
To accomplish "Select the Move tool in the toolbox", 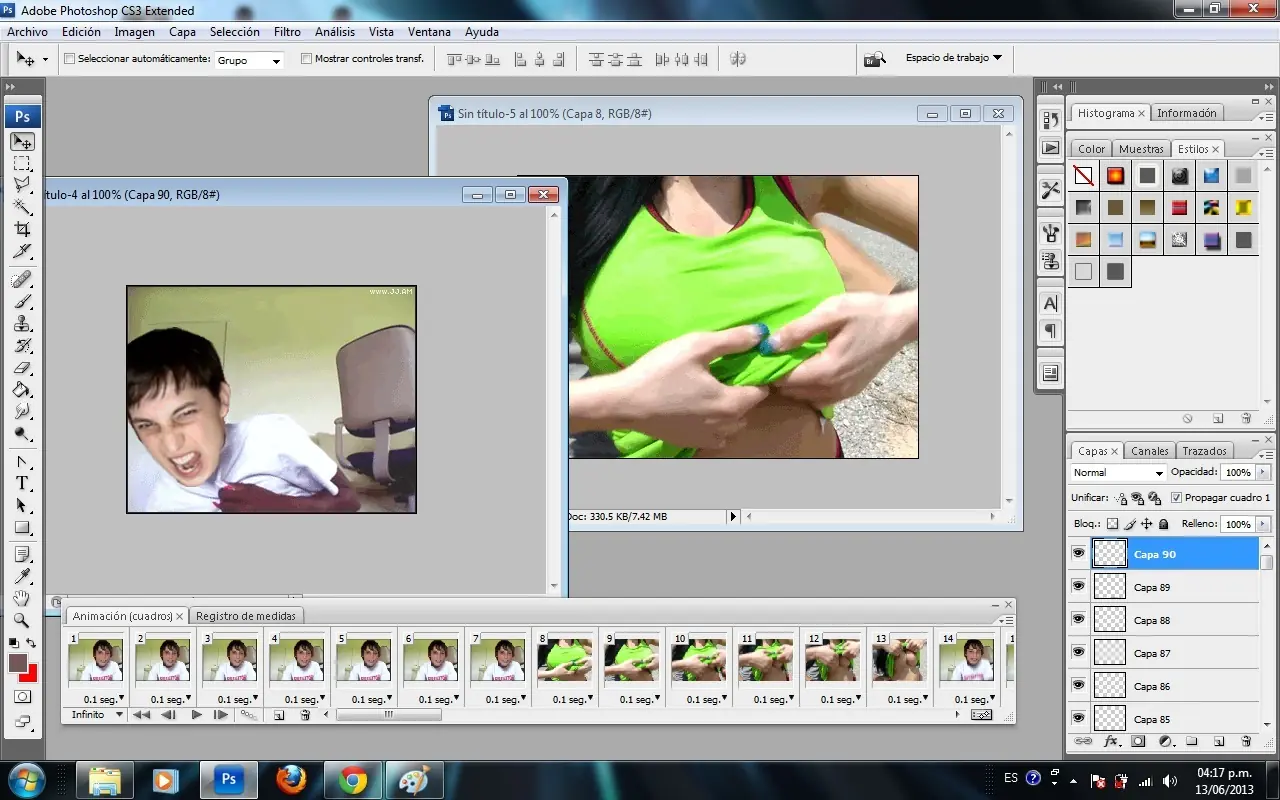I will (22, 142).
